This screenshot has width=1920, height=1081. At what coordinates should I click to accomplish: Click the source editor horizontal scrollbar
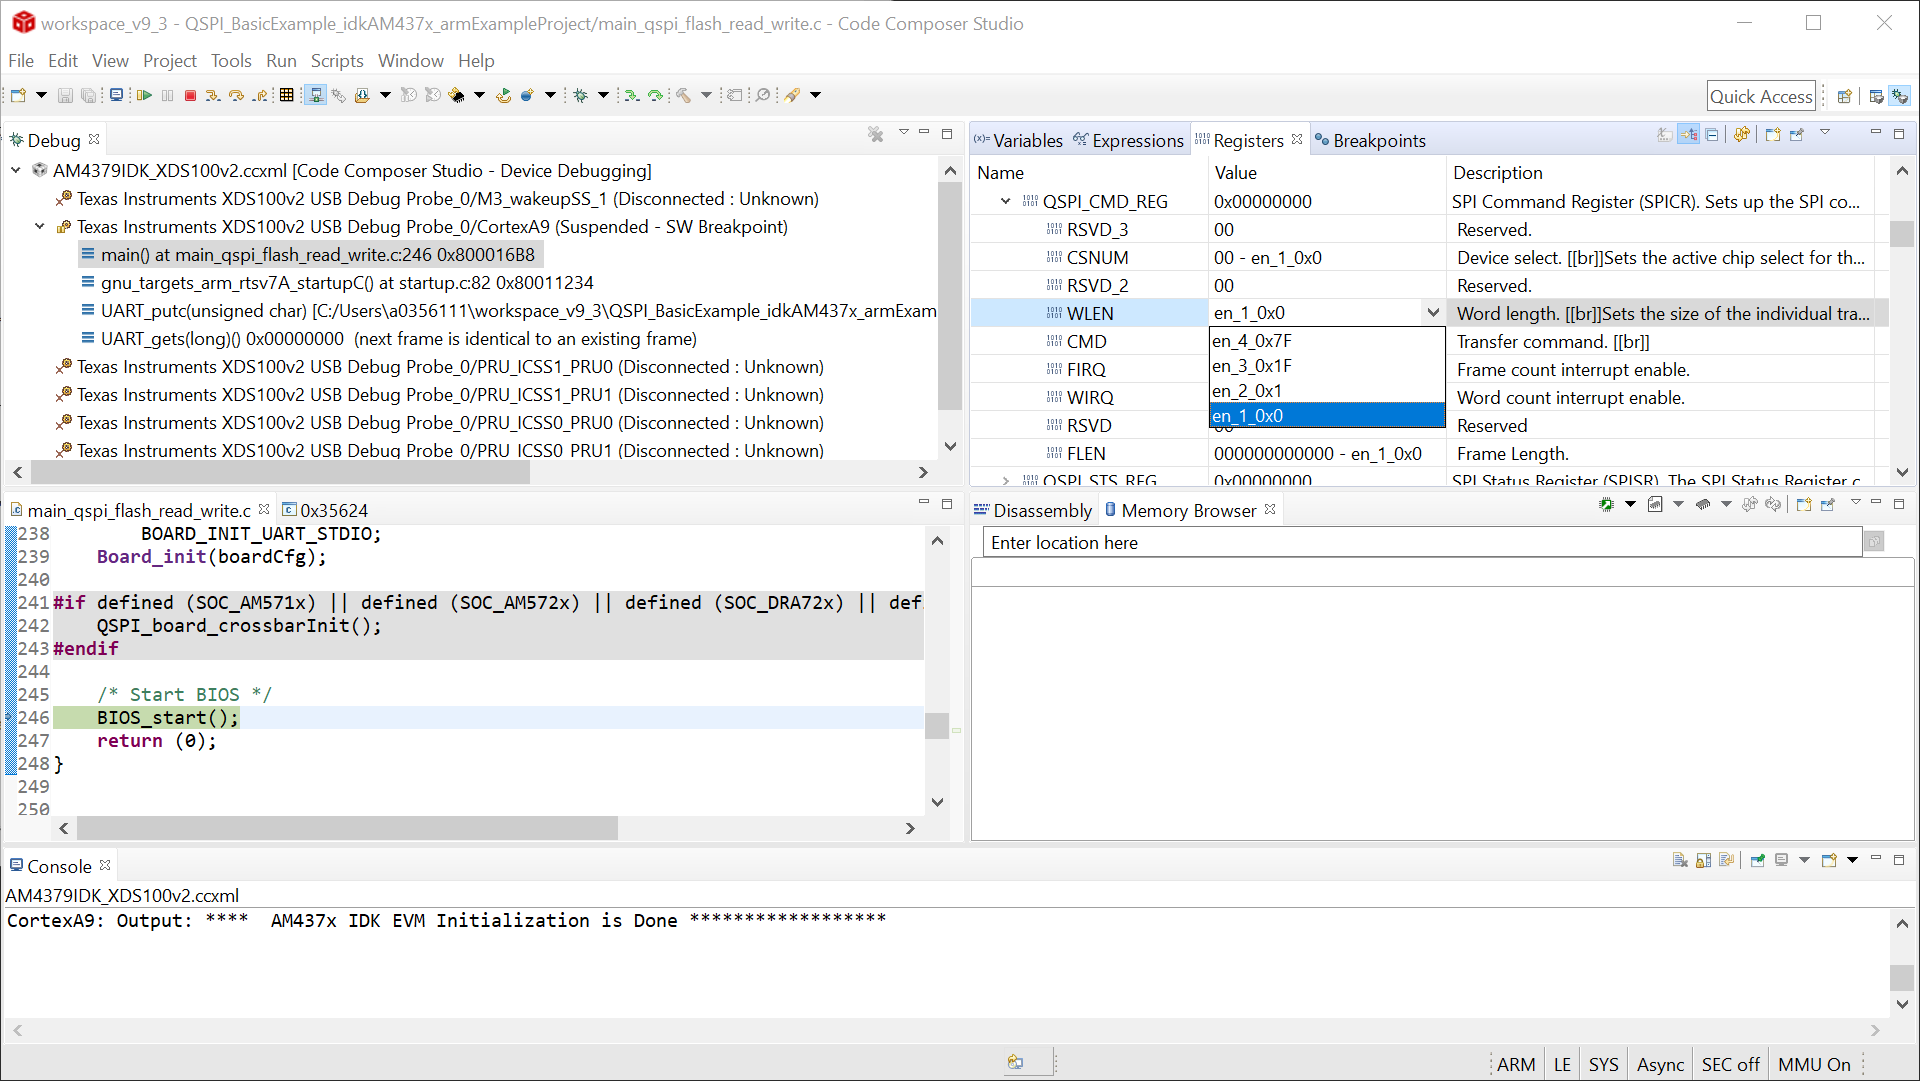point(346,828)
